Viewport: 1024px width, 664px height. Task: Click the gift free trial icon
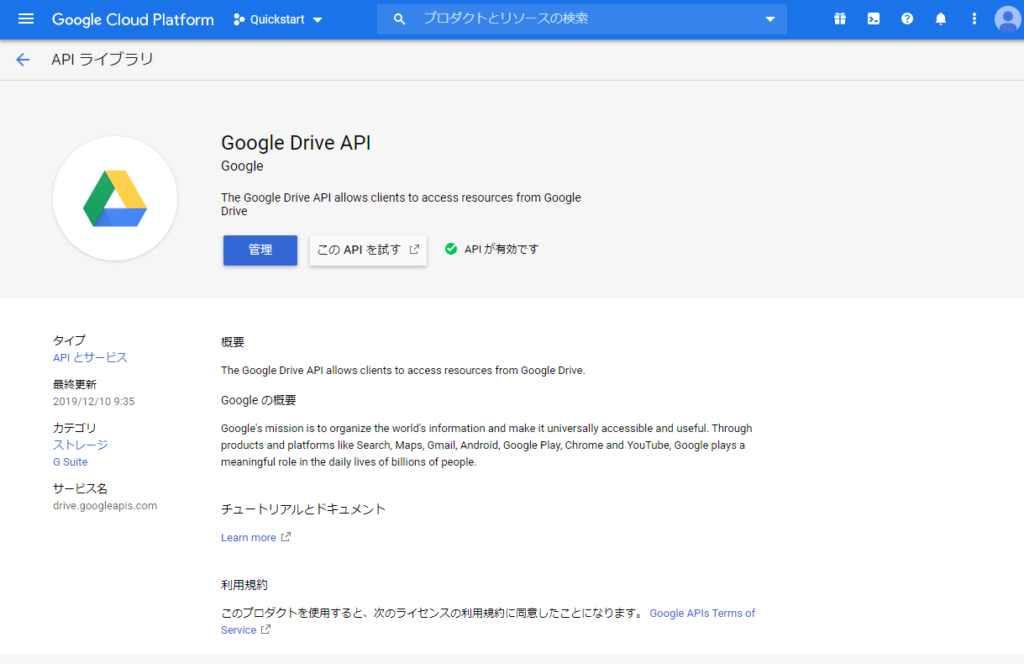[x=840, y=19]
